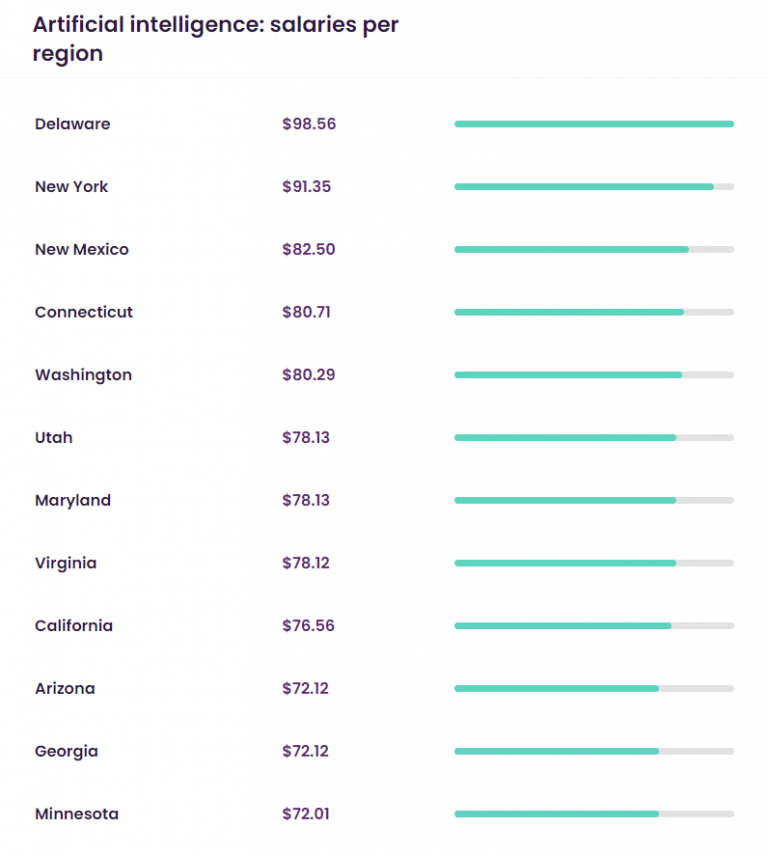Image resolution: width=768 pixels, height=855 pixels.
Task: Select the Delaware region label
Action: click(72, 124)
